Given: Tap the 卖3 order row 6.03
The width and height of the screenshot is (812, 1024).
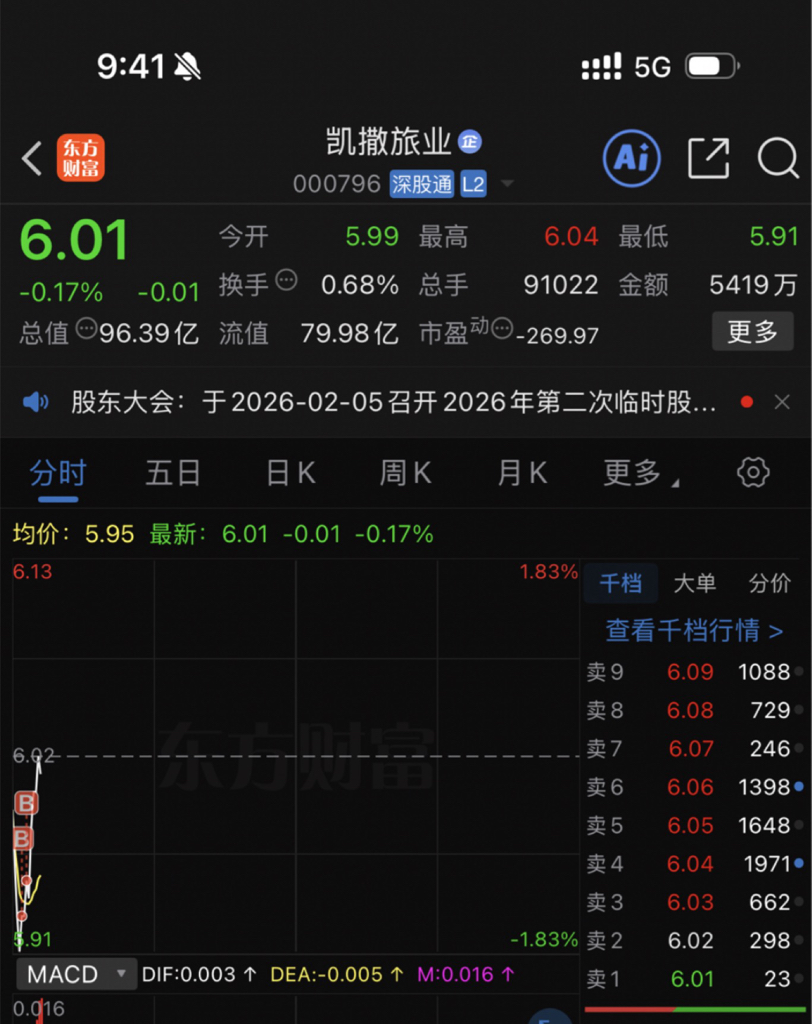Looking at the screenshot, I should click(x=694, y=903).
